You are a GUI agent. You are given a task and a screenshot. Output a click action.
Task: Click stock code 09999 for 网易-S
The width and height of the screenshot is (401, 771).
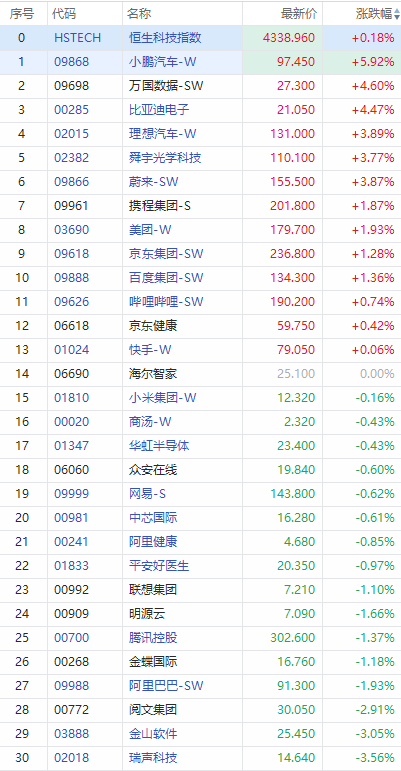(x=72, y=494)
